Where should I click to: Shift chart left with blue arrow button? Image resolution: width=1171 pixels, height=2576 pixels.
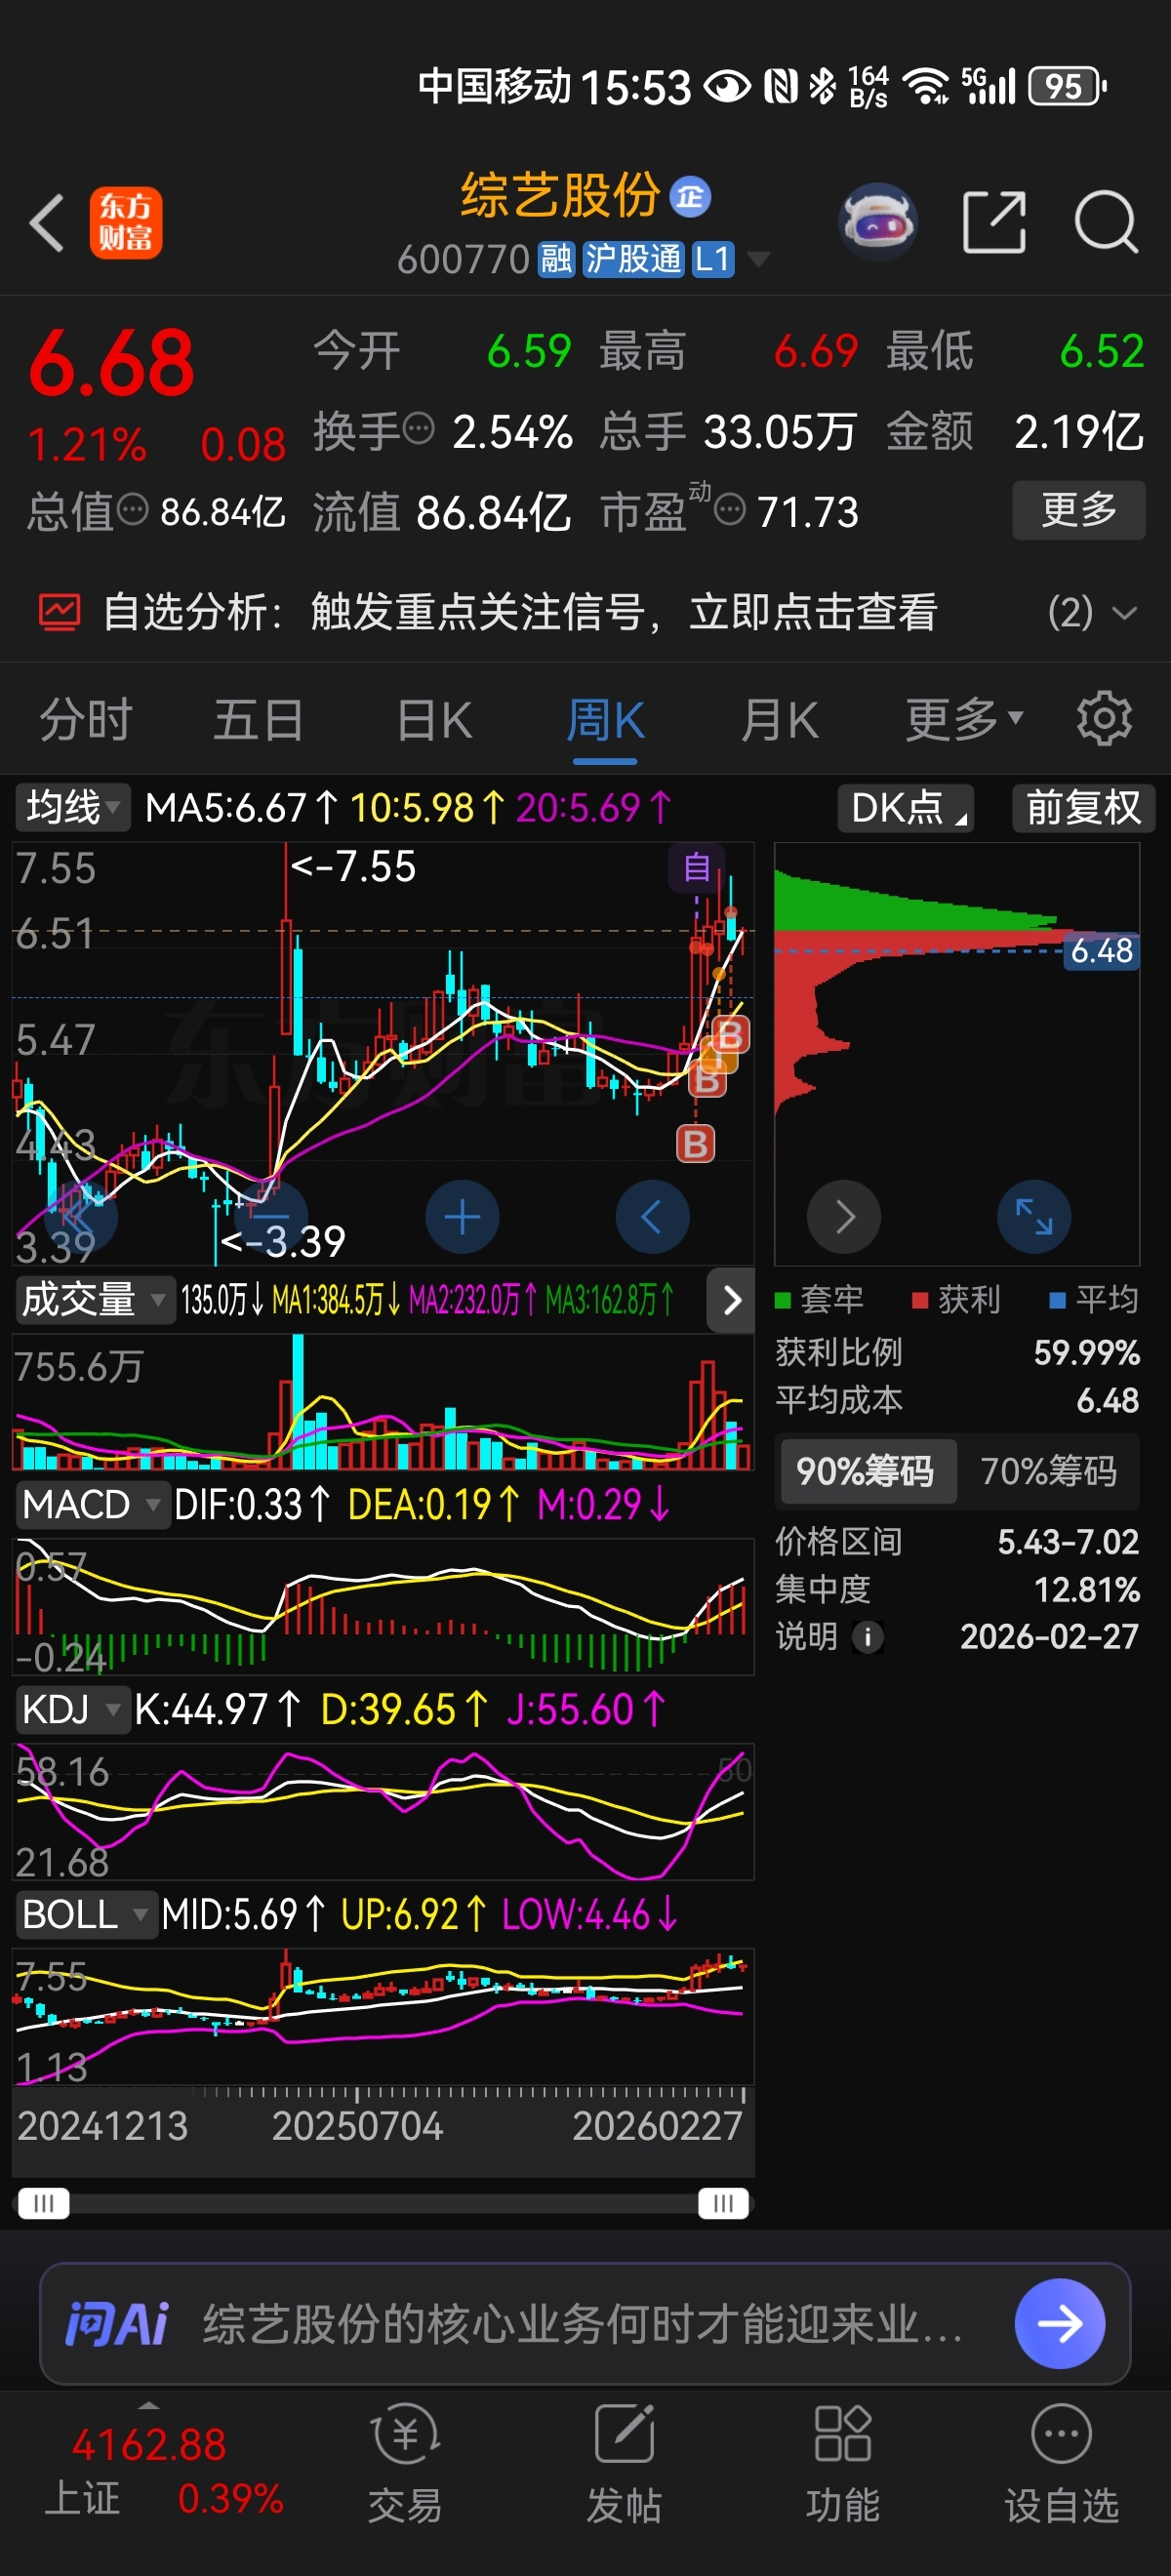click(x=652, y=1217)
